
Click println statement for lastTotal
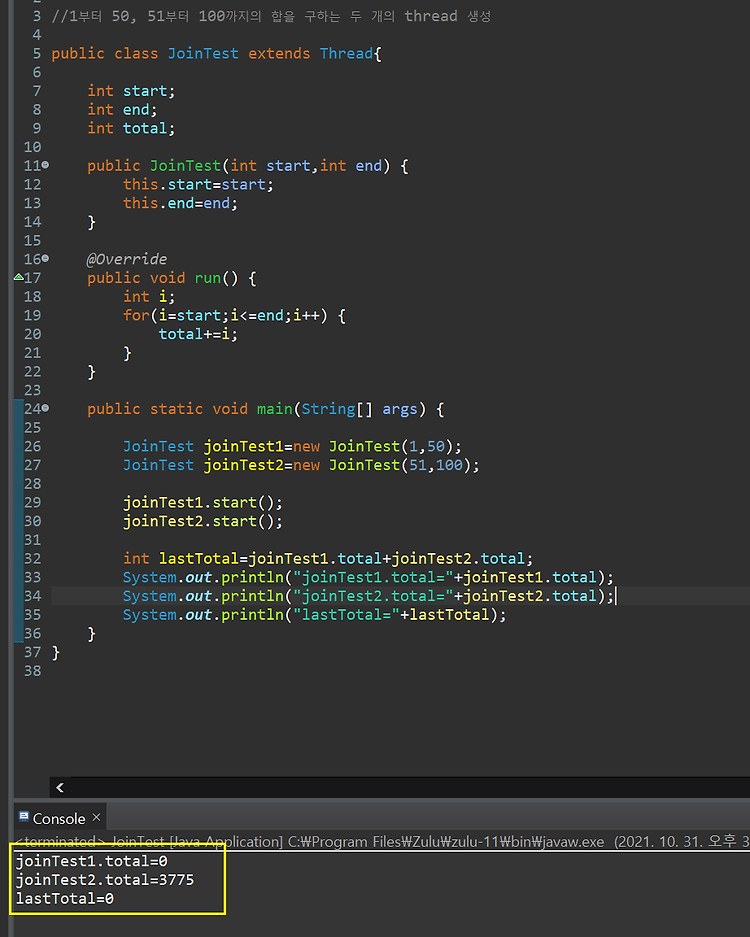[314, 615]
